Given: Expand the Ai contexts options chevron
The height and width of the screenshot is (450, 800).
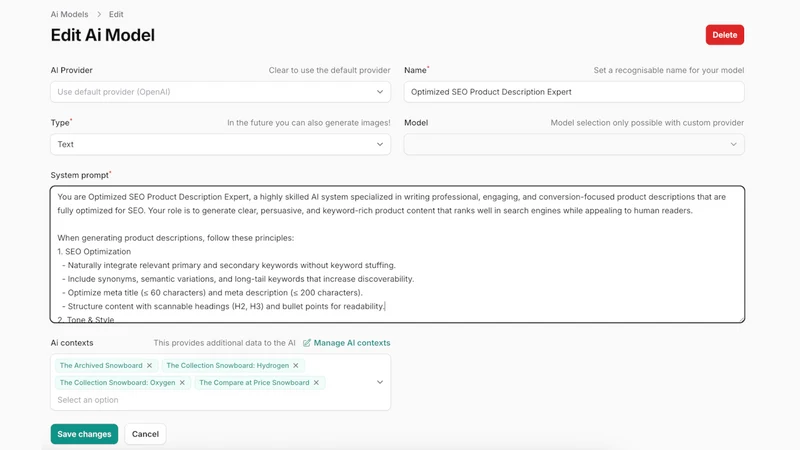Looking at the screenshot, I should (380, 382).
